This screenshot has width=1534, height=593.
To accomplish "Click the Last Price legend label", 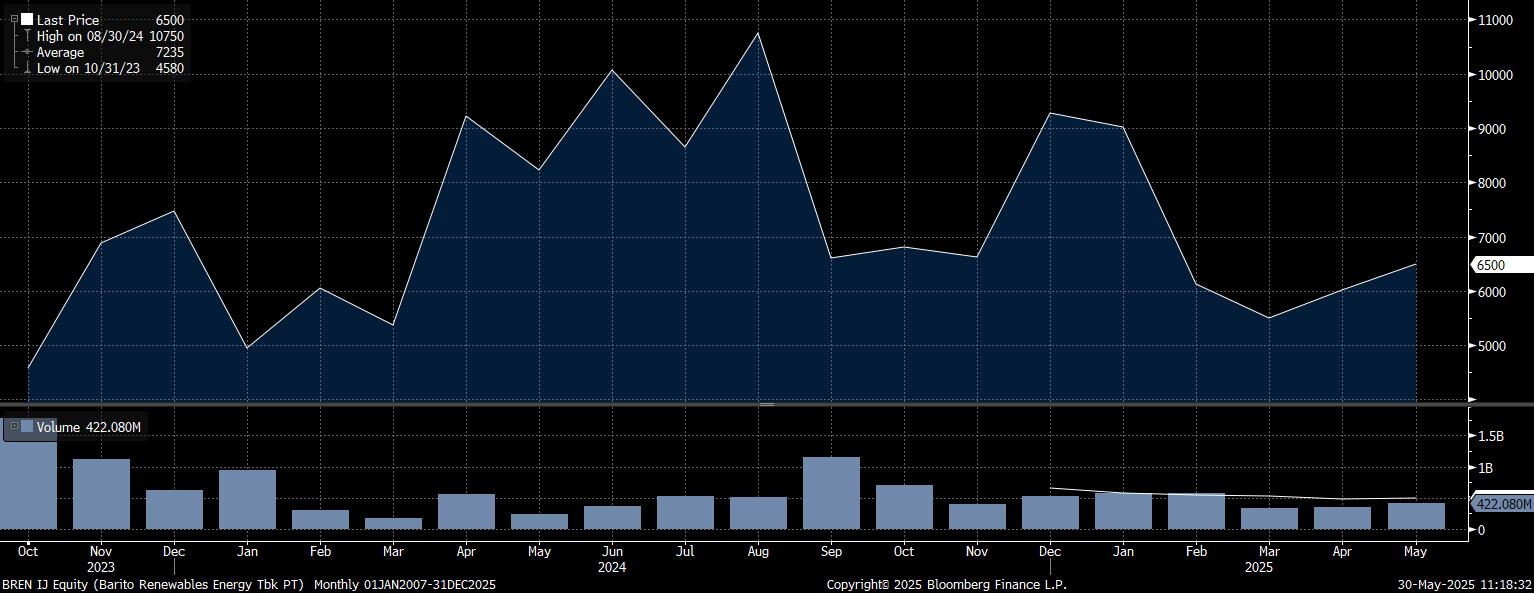I will (x=68, y=20).
